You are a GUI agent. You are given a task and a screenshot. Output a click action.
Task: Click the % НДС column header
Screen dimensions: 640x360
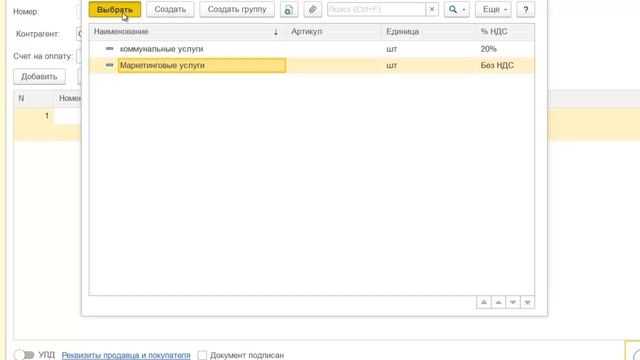click(505, 32)
